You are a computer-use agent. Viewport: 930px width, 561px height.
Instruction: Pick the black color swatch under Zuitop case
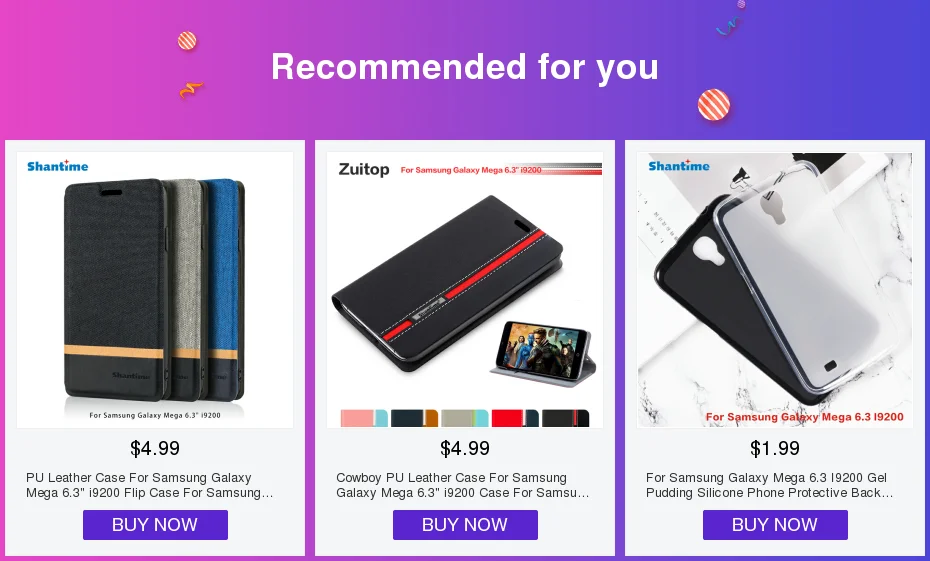click(x=565, y=418)
